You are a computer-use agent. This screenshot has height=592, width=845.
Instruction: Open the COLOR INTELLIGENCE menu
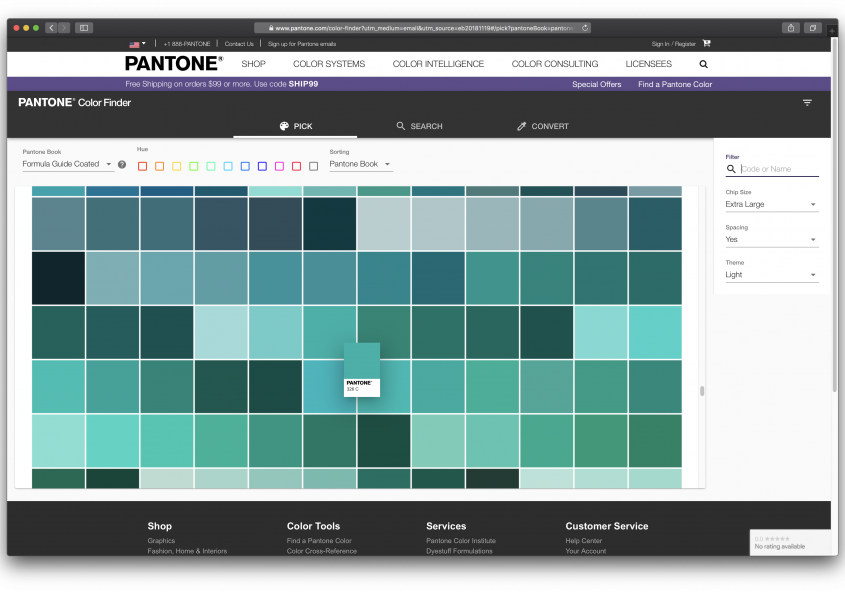[x=438, y=64]
